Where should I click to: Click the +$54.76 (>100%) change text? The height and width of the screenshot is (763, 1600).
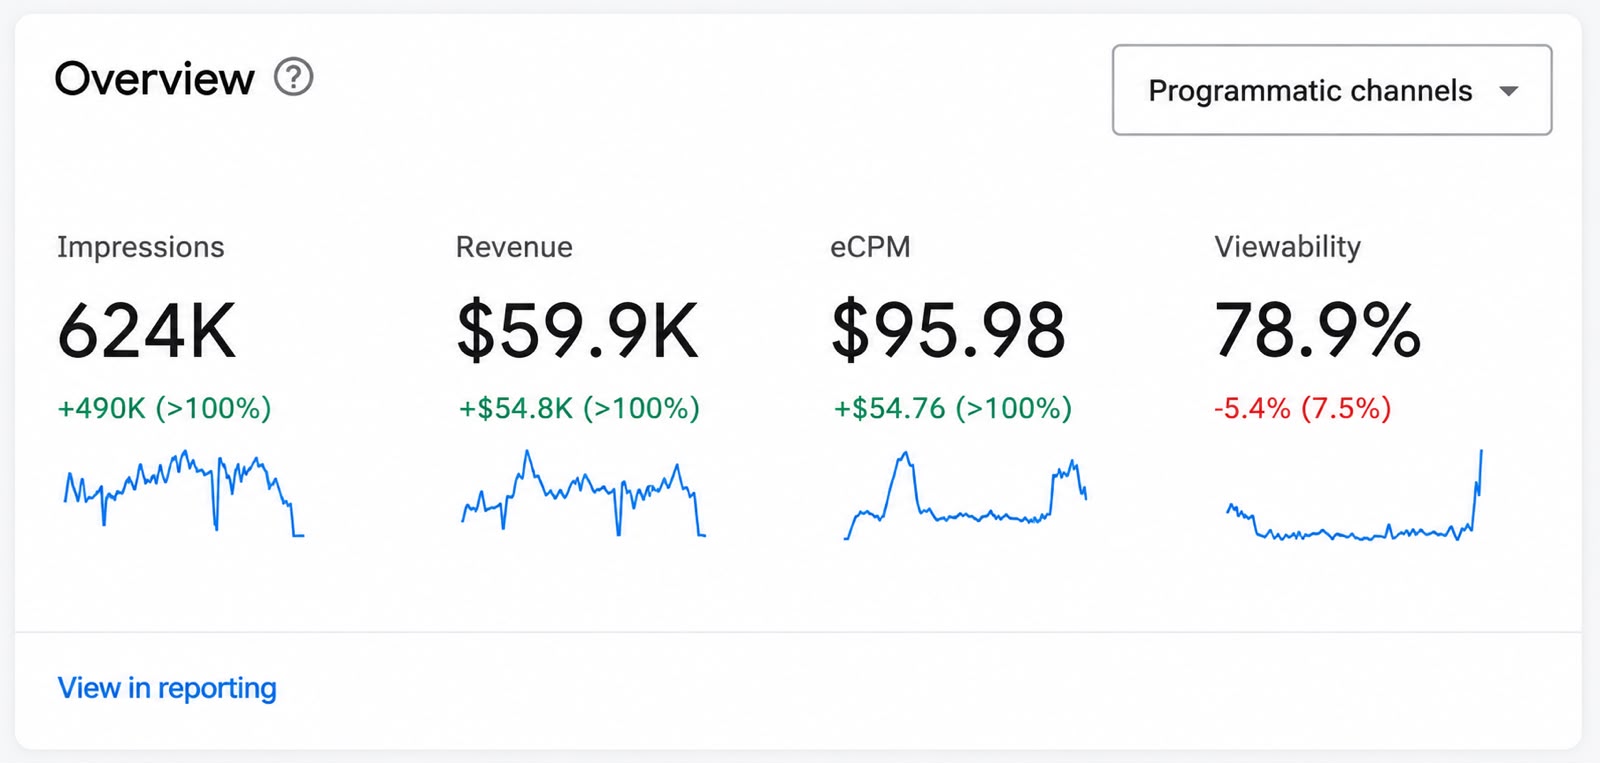click(953, 408)
